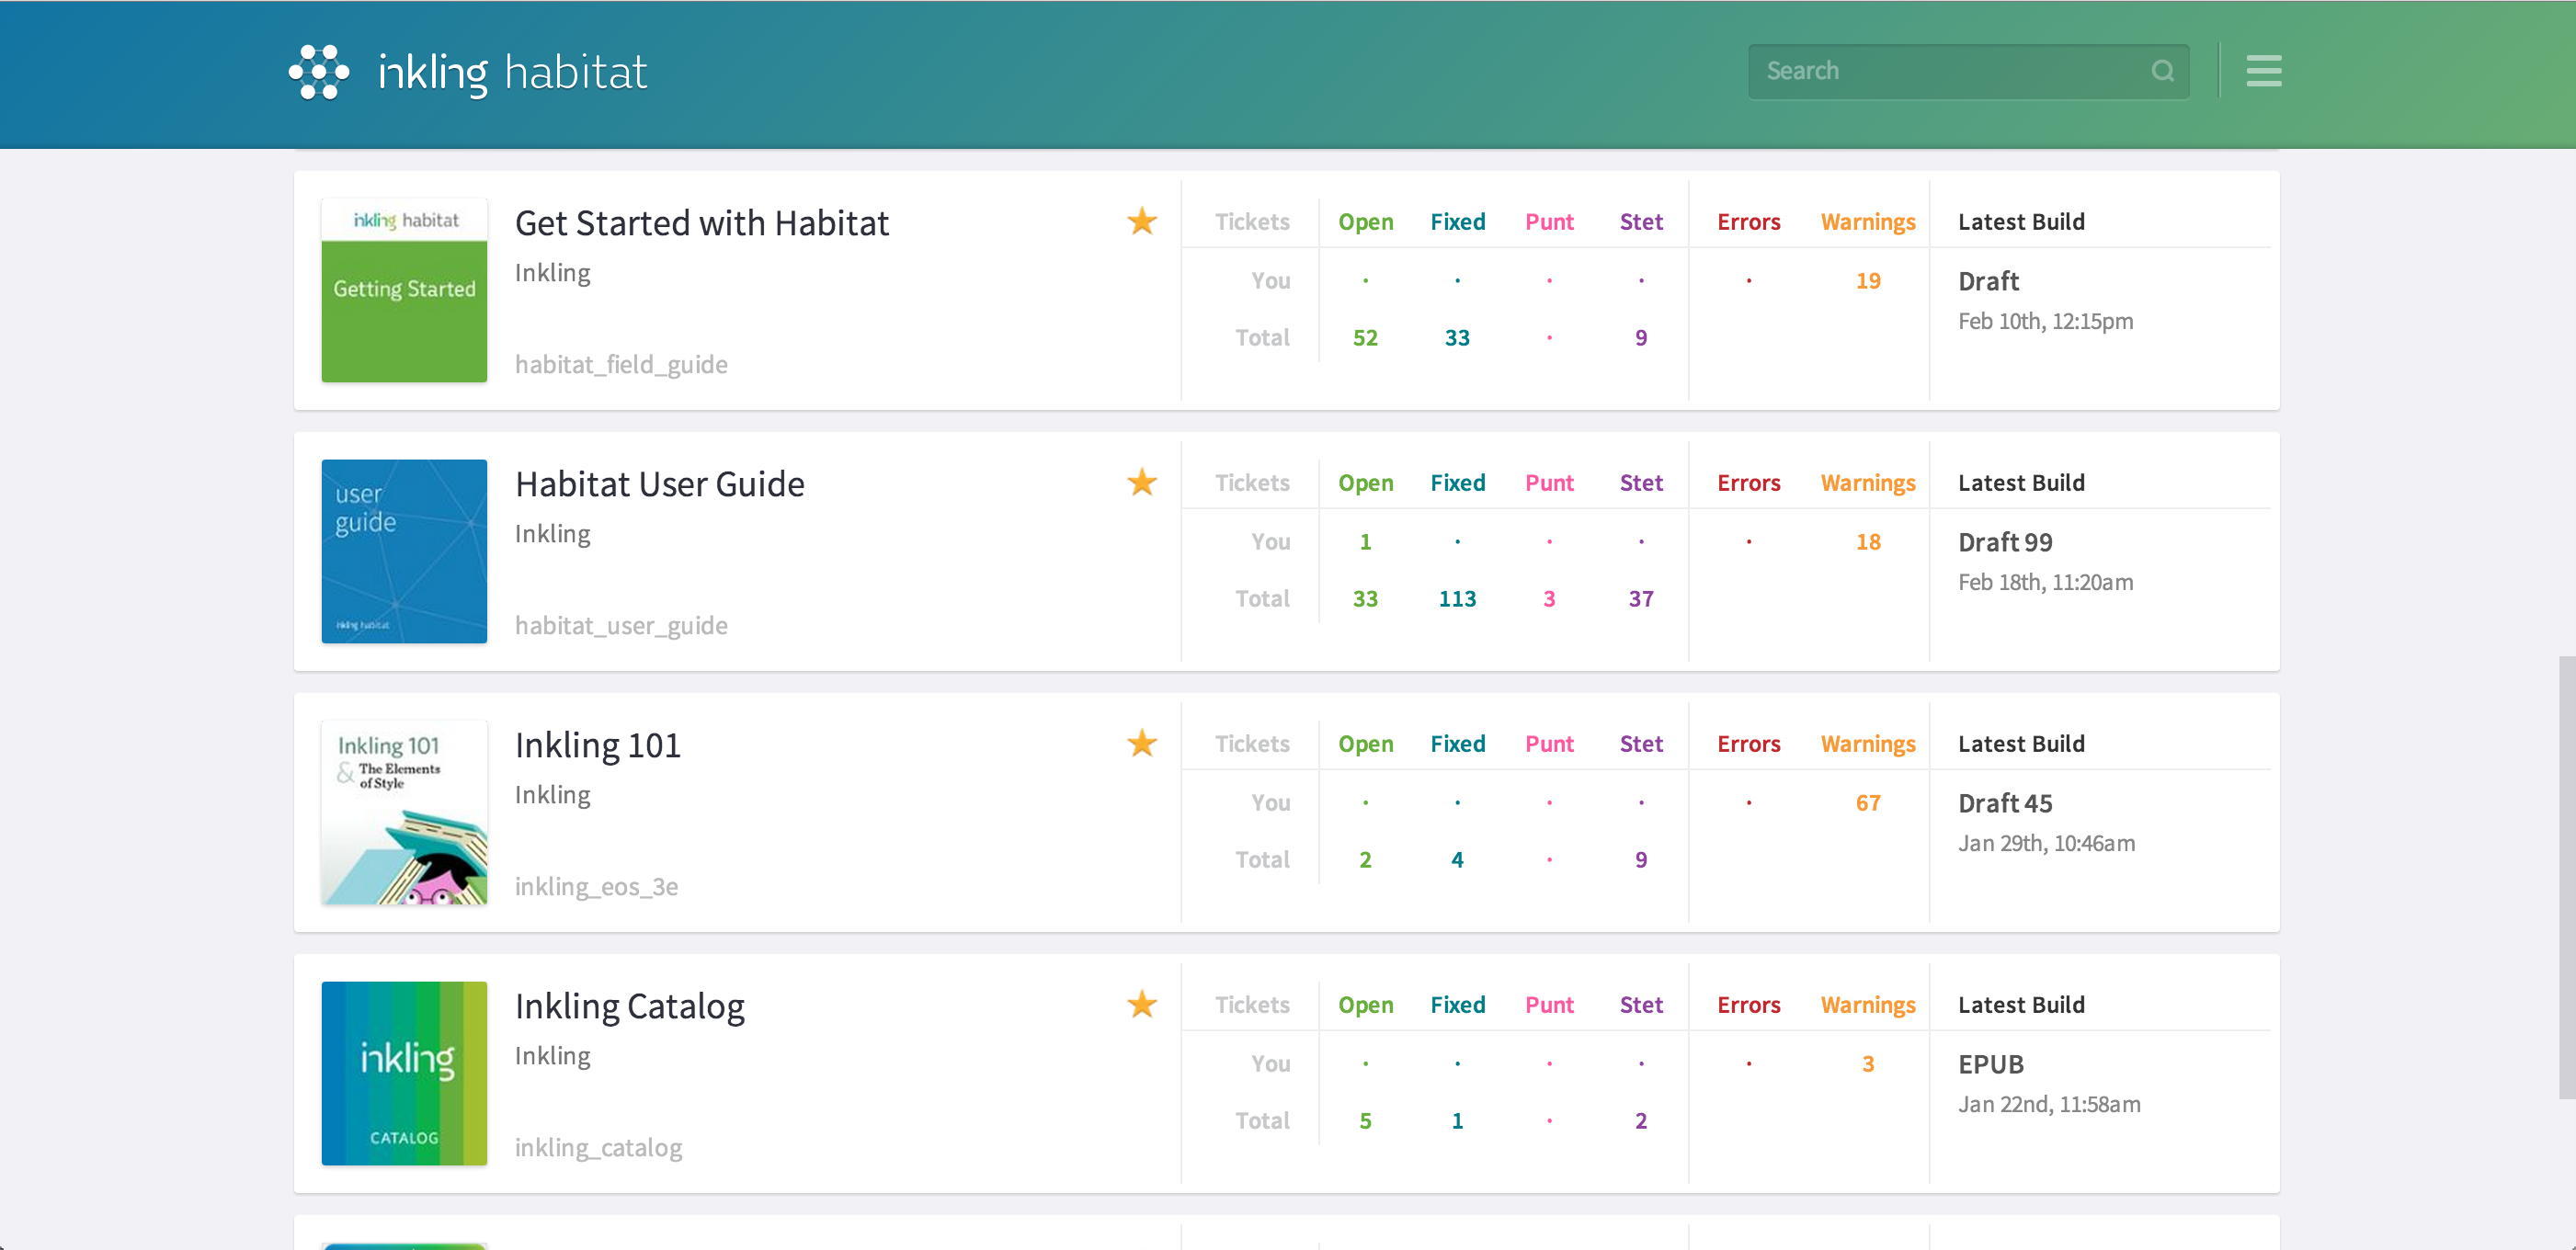Click warnings count 19
2576x1250 pixels.
[x=1868, y=281]
